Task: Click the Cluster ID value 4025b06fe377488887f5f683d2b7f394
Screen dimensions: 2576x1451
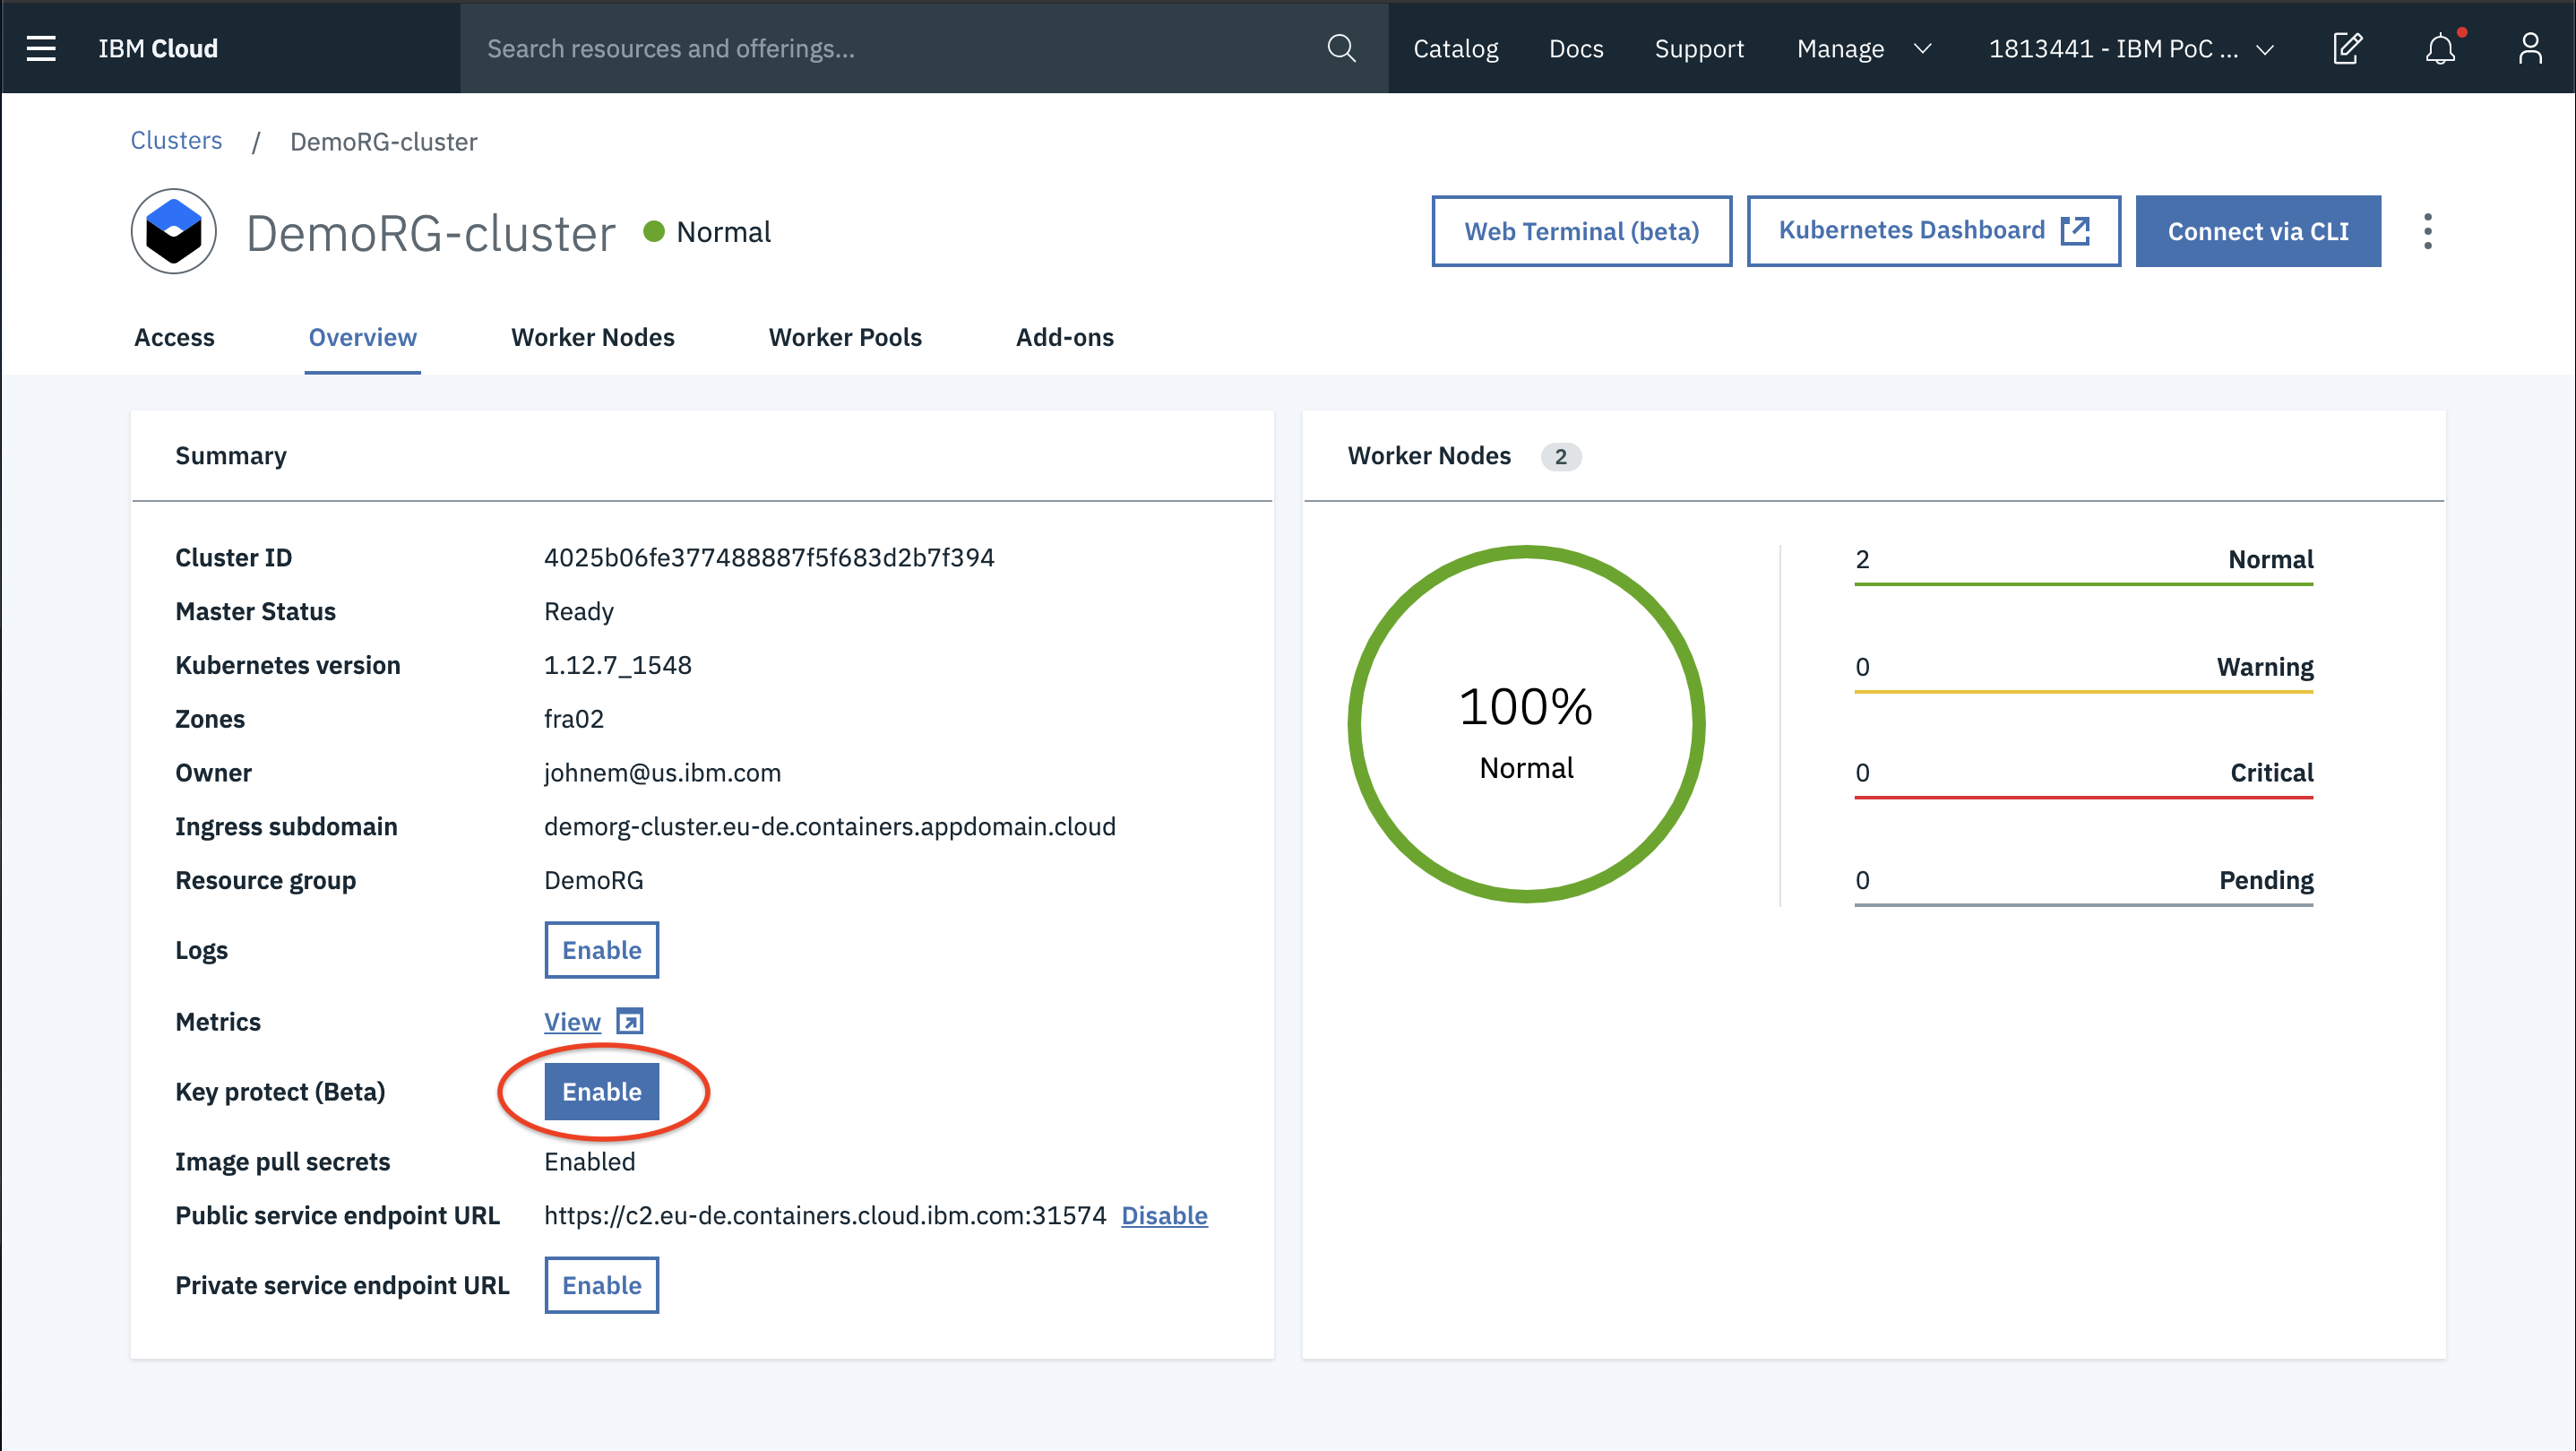Action: pos(769,557)
